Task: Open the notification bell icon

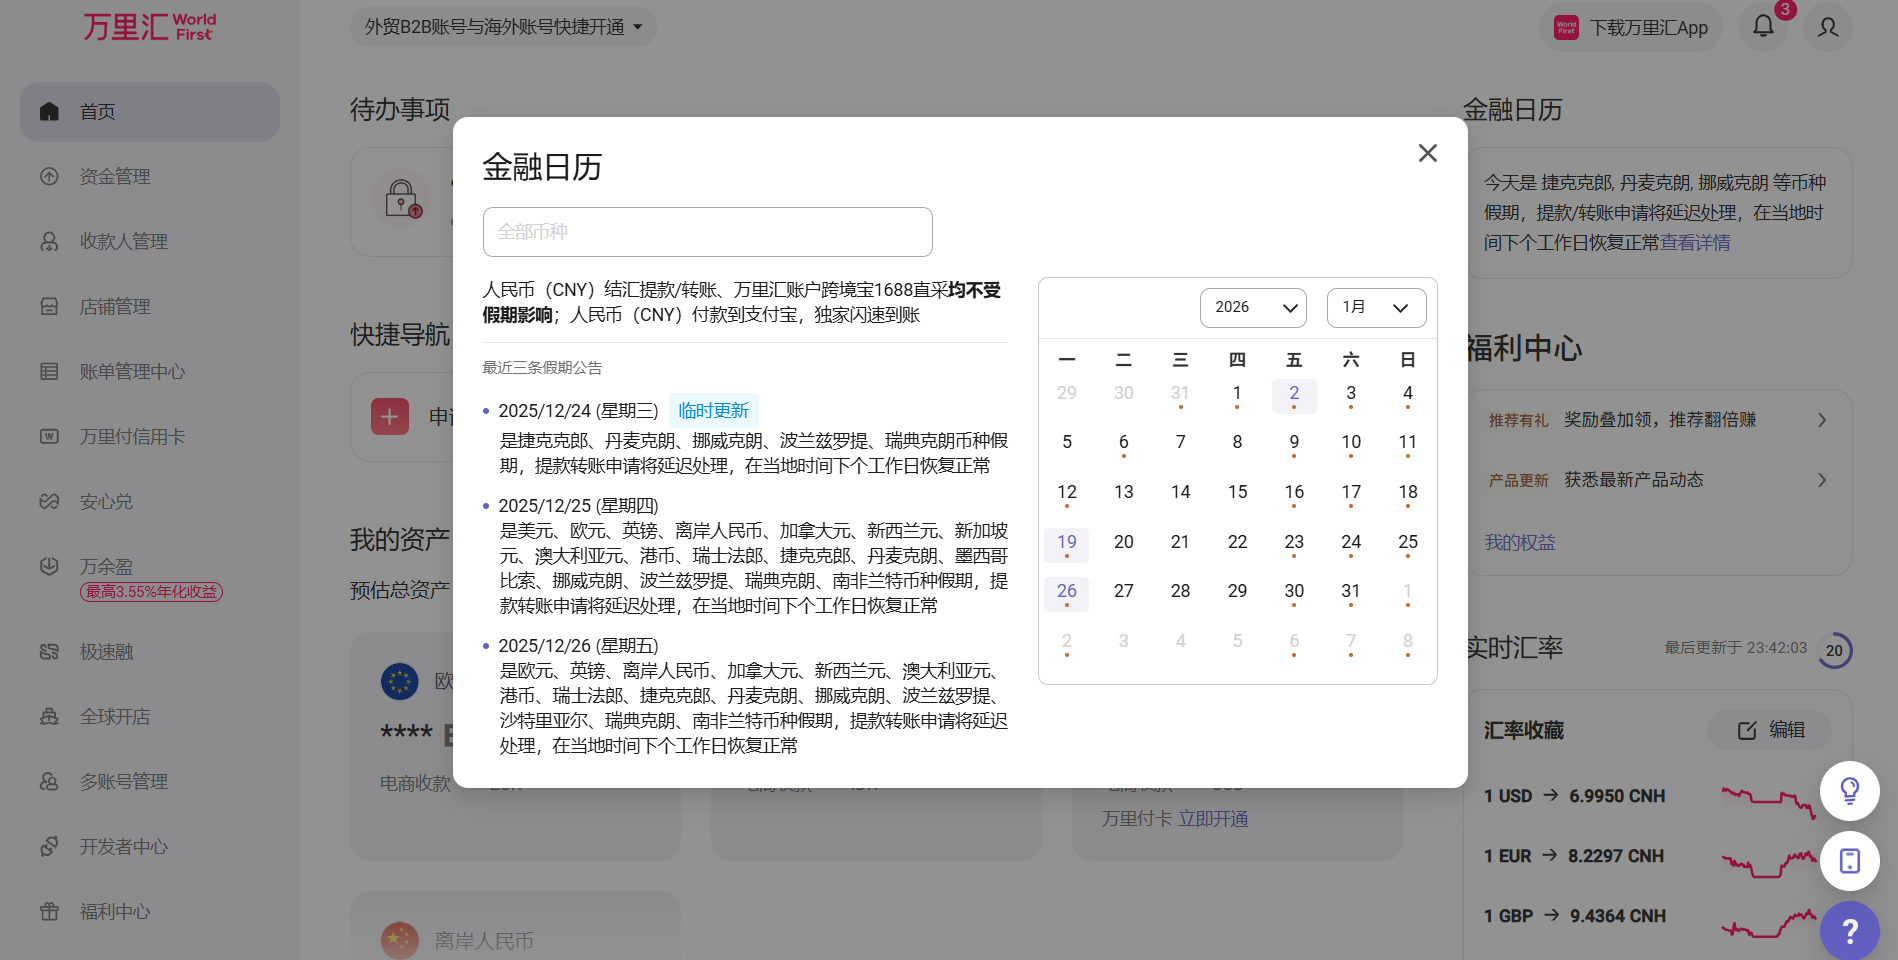Action: coord(1763,27)
